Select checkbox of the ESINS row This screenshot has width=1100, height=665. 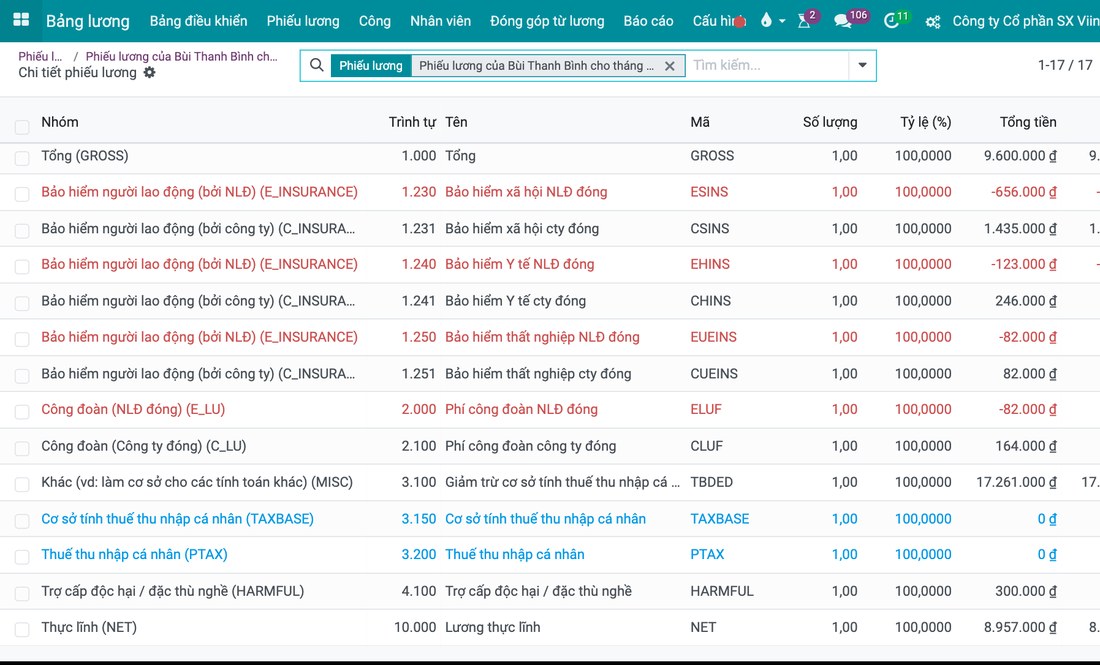[x=22, y=194]
